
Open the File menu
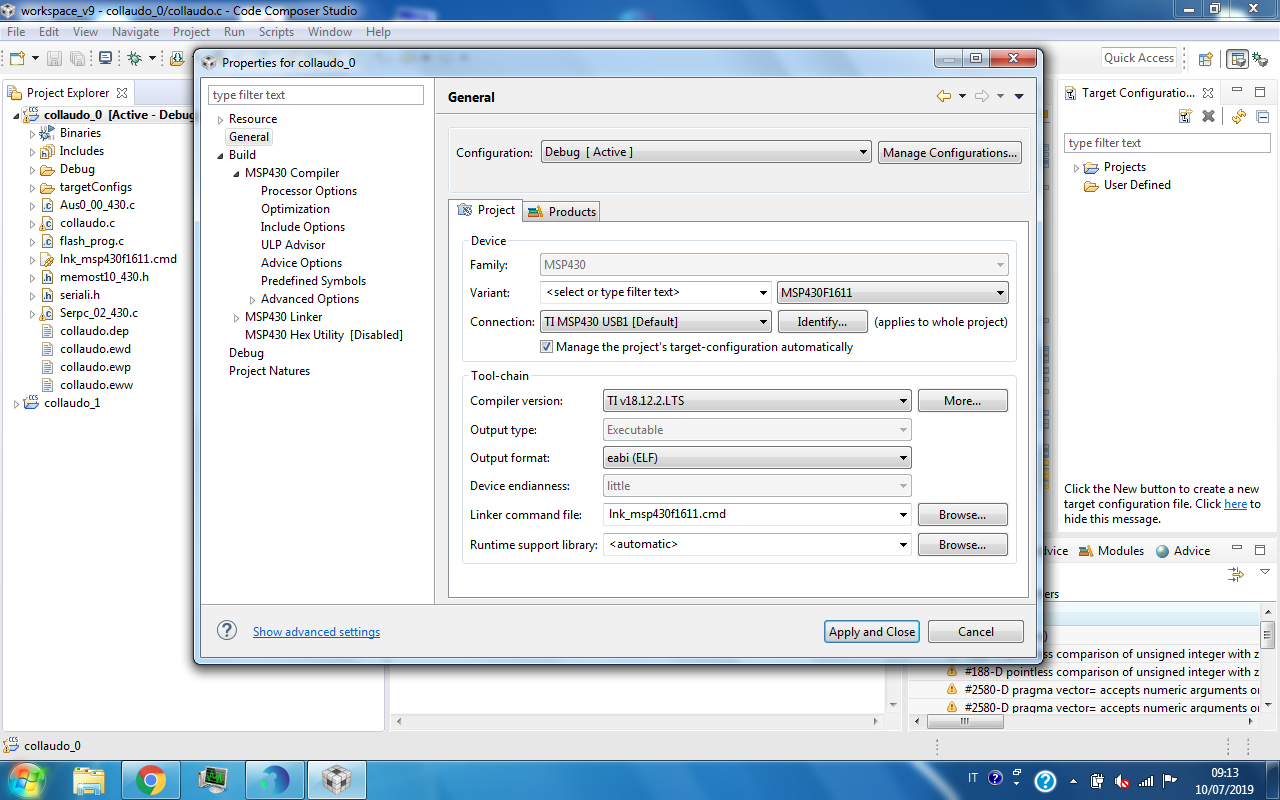(16, 32)
